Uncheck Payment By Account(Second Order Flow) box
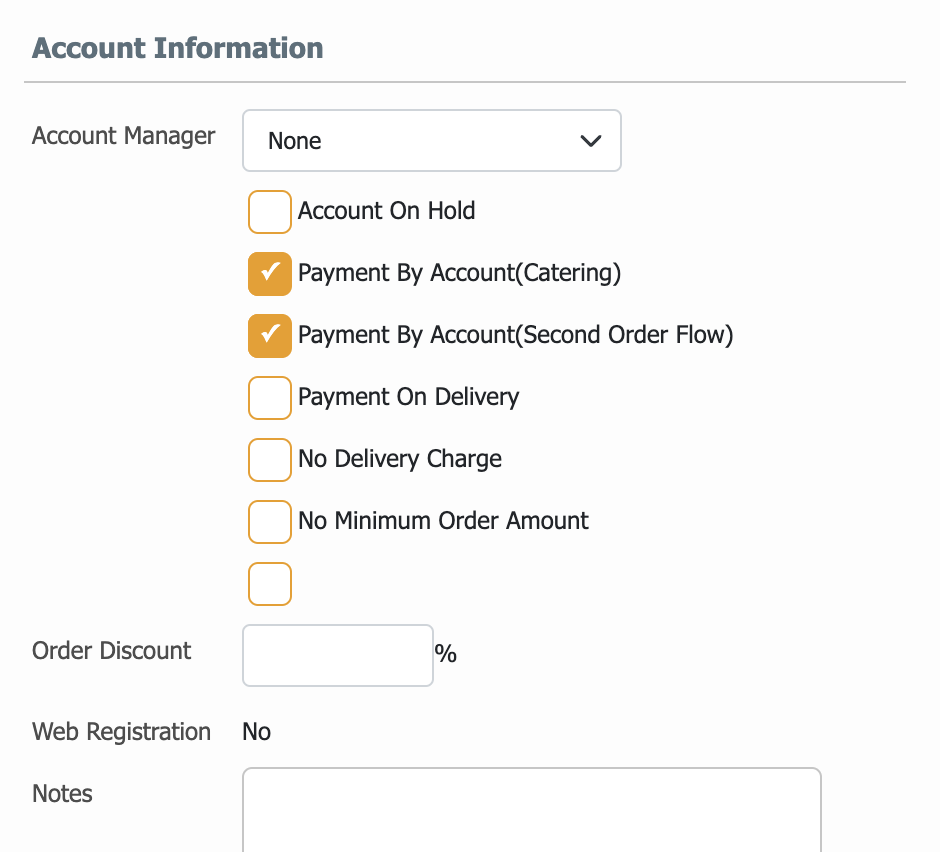This screenshot has height=852, width=940. (270, 336)
